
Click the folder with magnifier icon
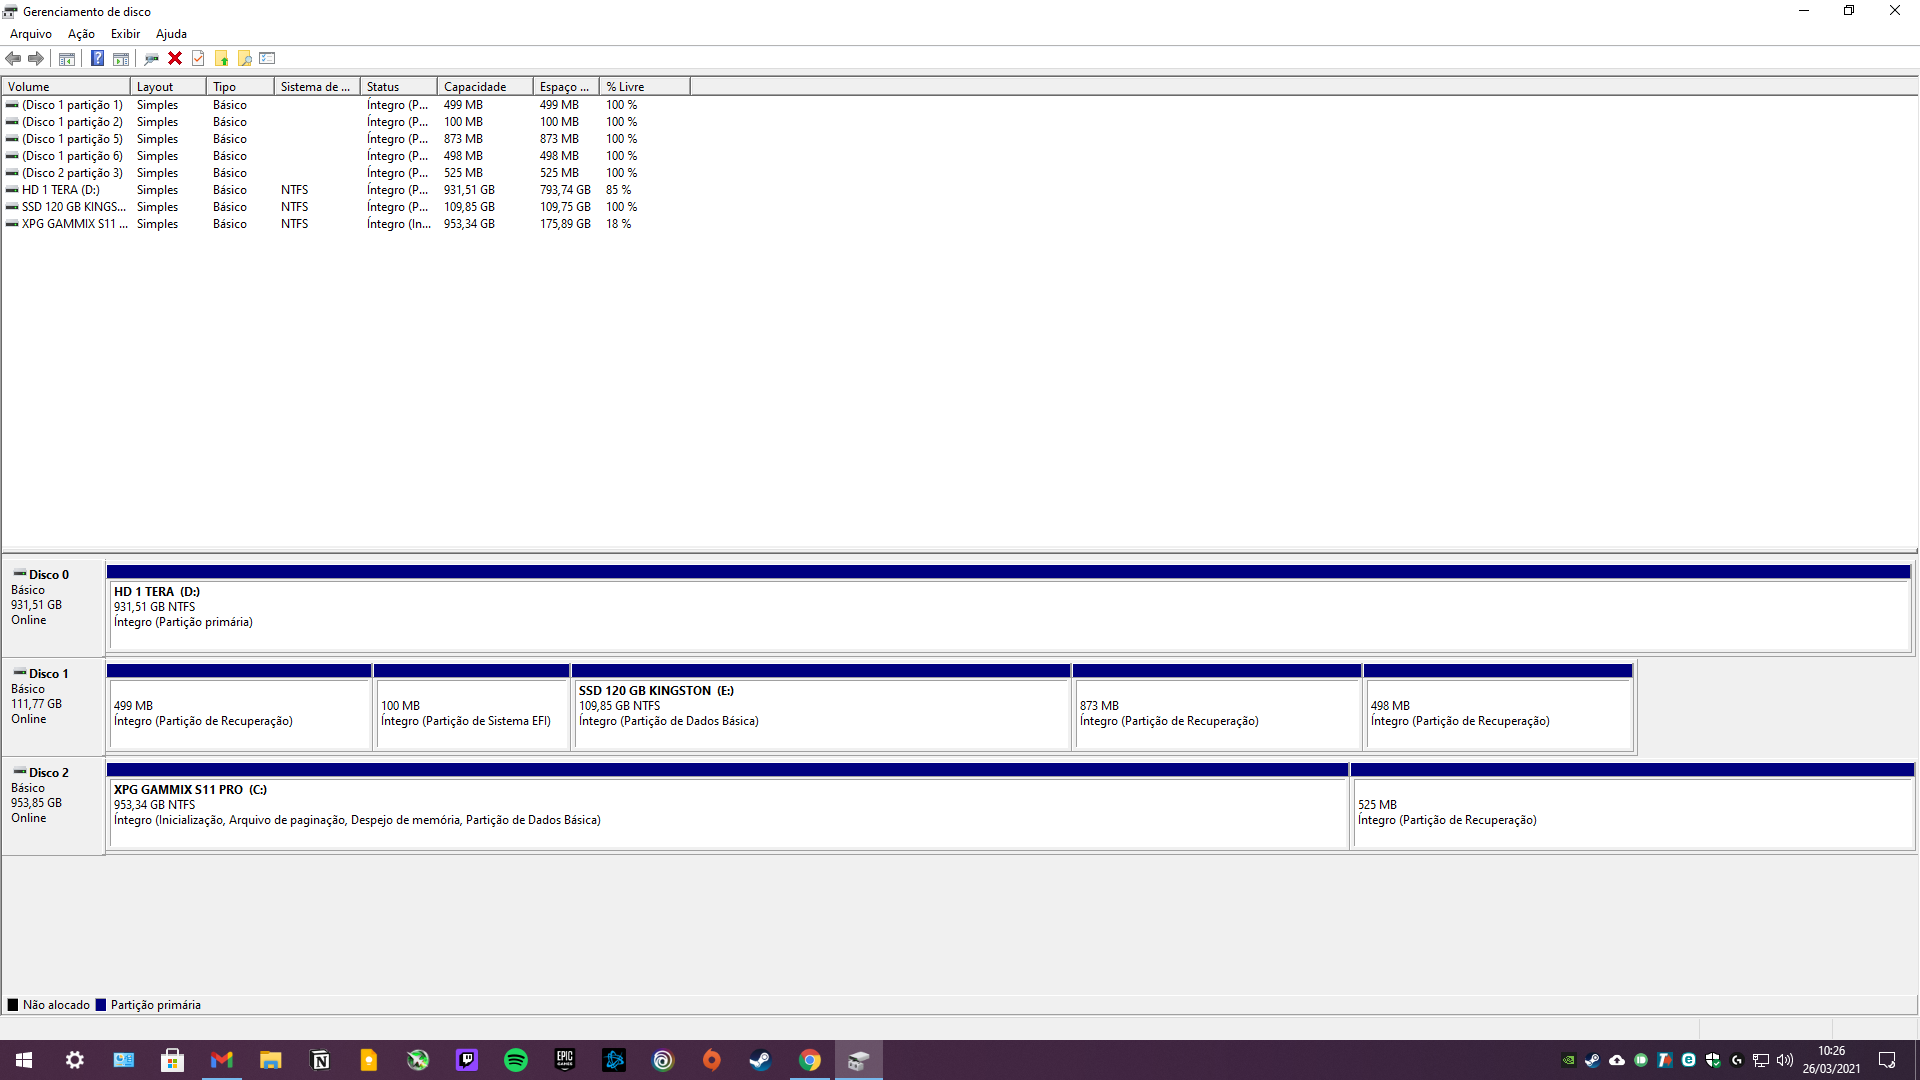(x=244, y=58)
